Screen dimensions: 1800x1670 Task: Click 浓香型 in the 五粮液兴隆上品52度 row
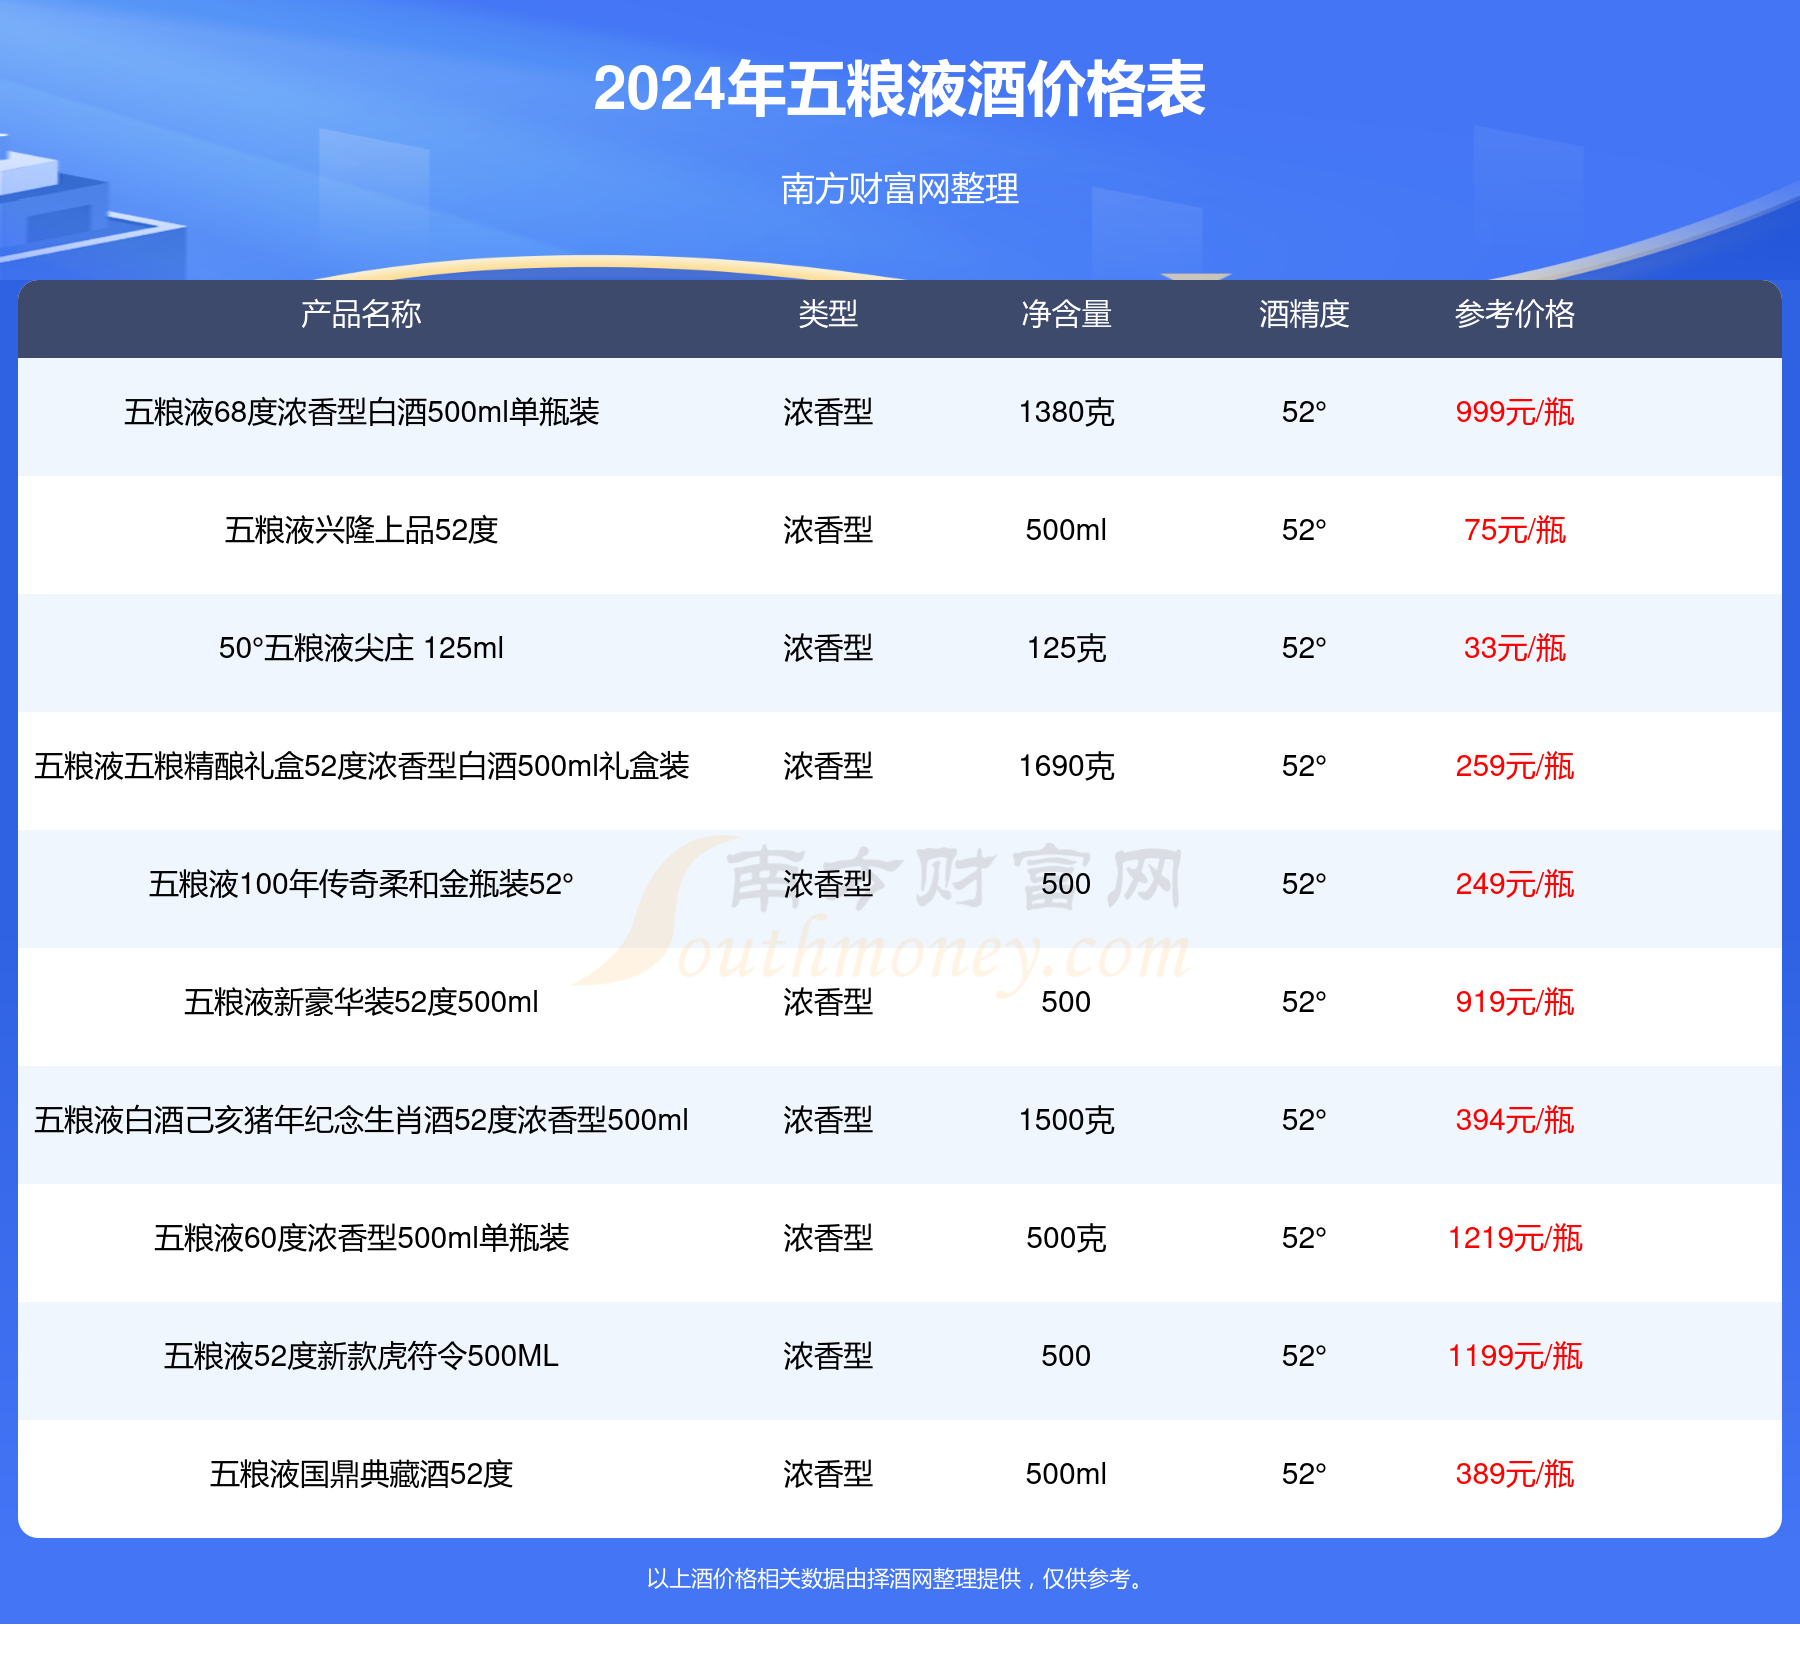point(828,530)
